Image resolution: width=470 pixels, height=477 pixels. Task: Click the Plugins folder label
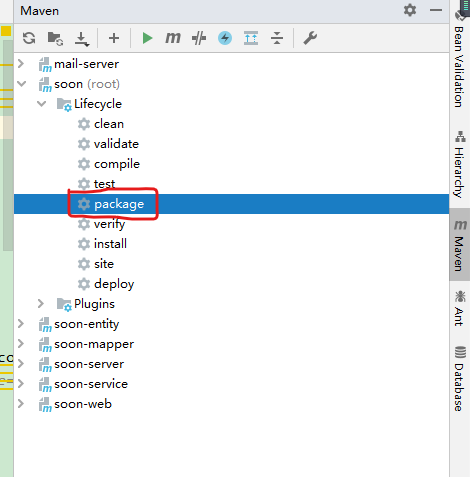point(94,304)
